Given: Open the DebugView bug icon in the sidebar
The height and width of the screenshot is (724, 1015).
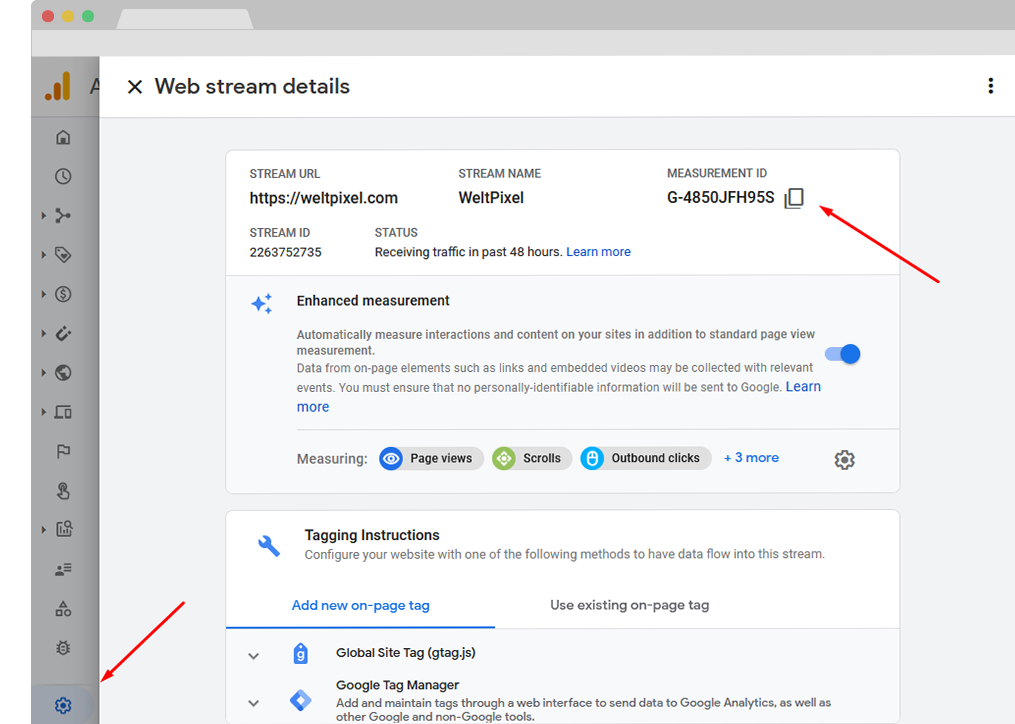Looking at the screenshot, I should (63, 648).
